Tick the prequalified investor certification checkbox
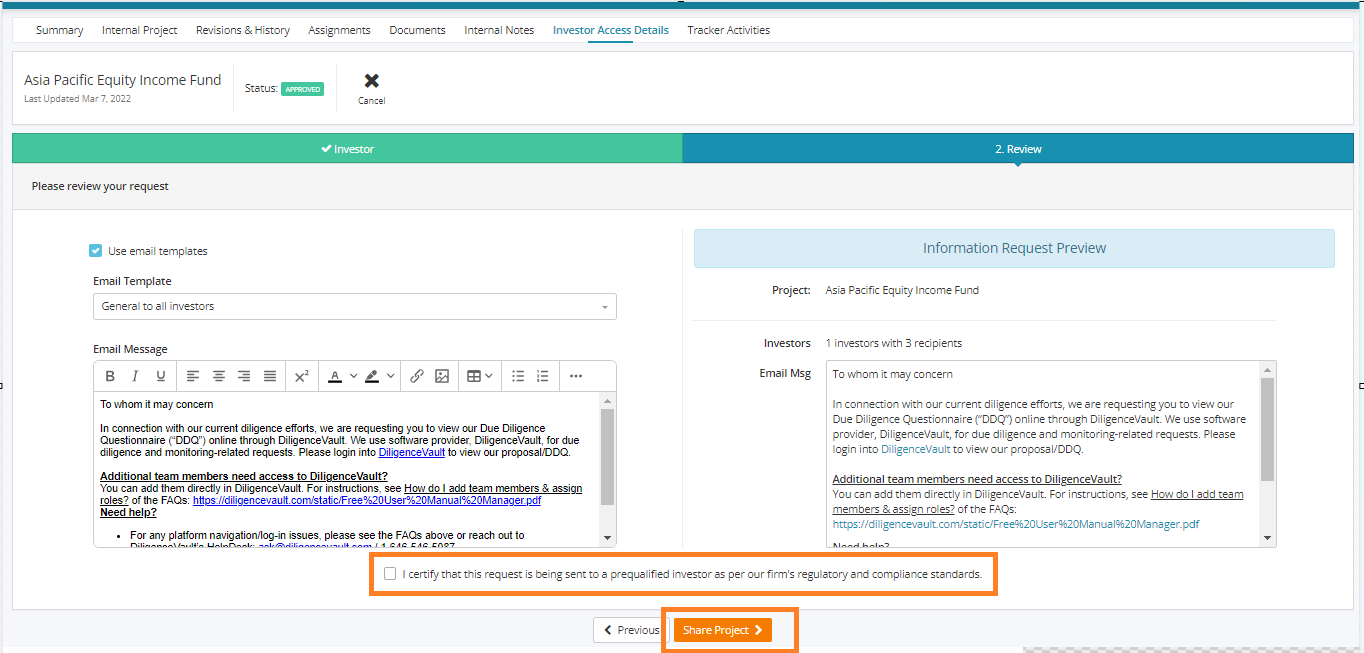This screenshot has height=653, width=1364. 390,574
